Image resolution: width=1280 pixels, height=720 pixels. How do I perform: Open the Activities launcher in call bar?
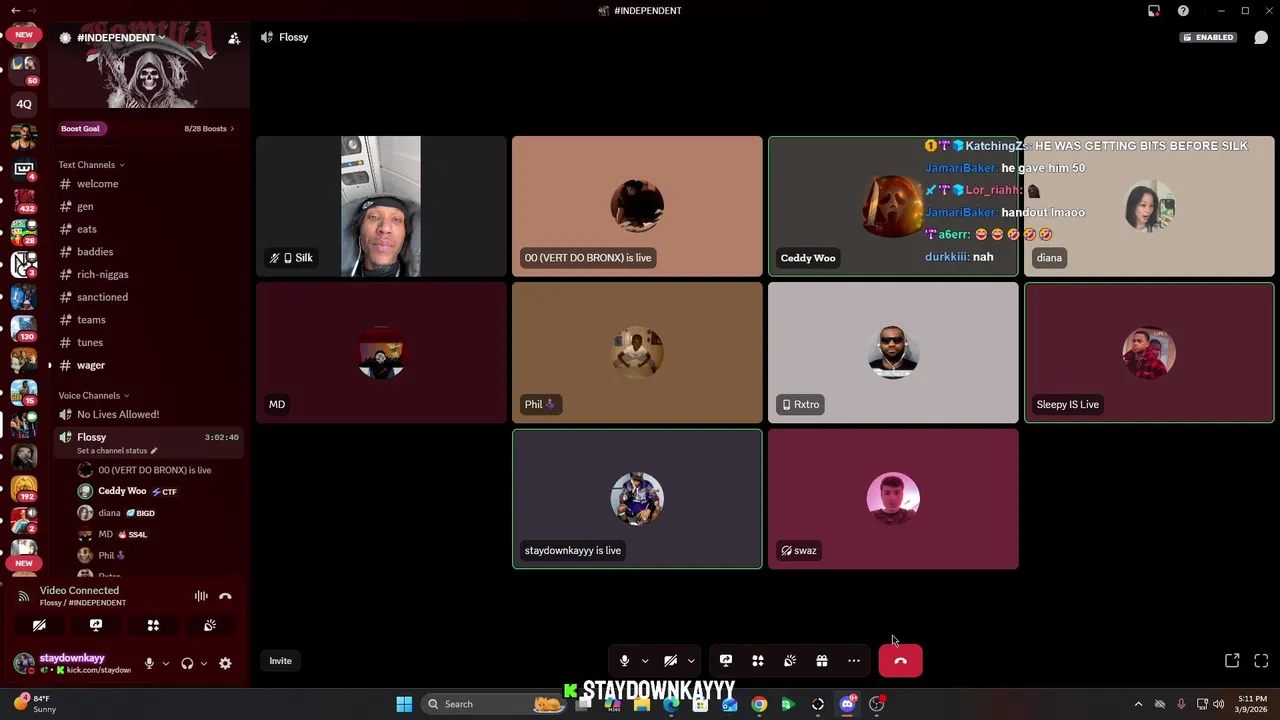tap(758, 661)
